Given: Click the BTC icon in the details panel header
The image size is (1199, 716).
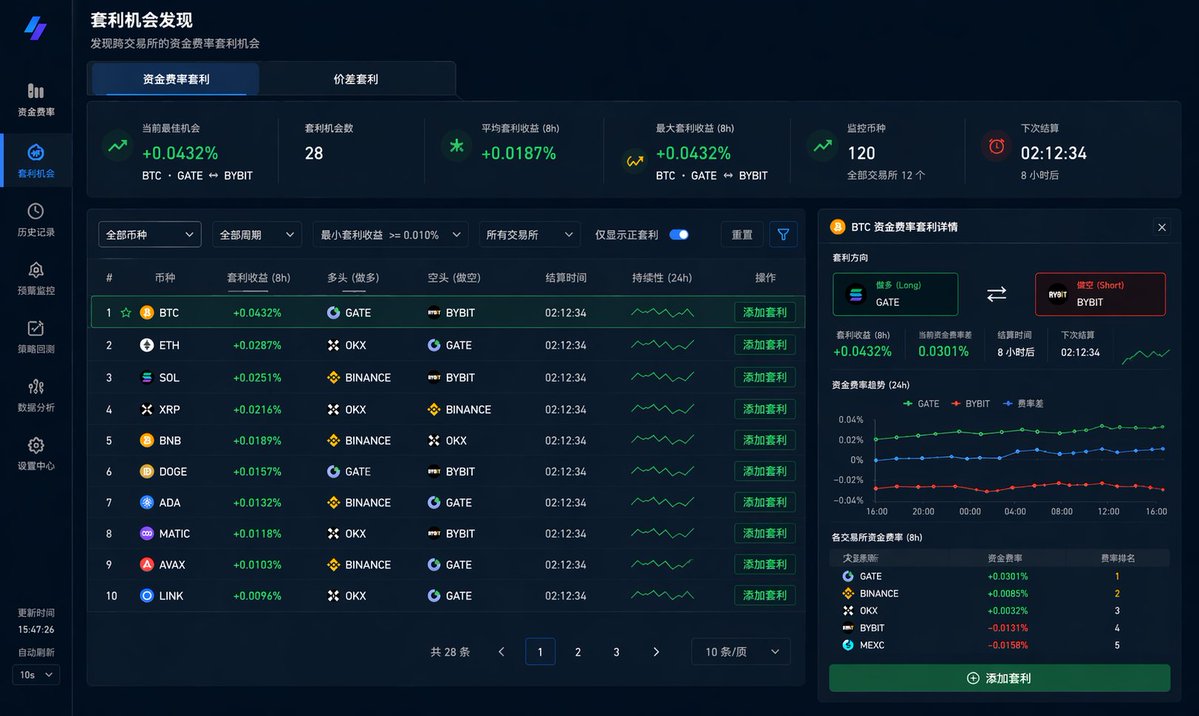Looking at the screenshot, I should [x=837, y=226].
